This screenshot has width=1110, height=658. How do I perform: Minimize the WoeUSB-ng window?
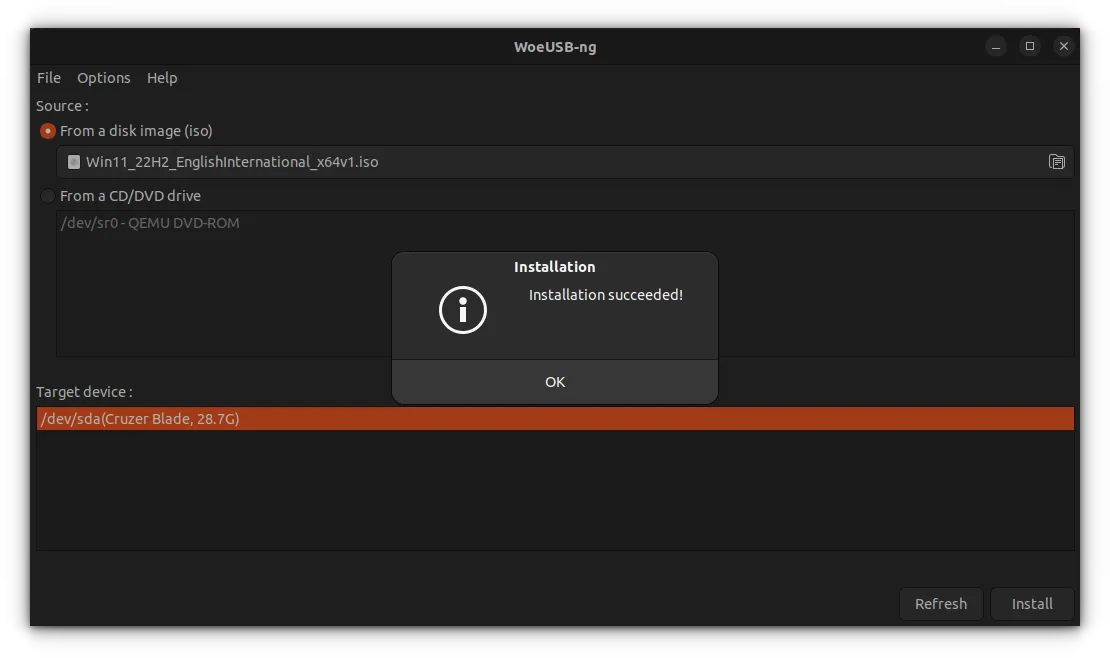coord(996,46)
